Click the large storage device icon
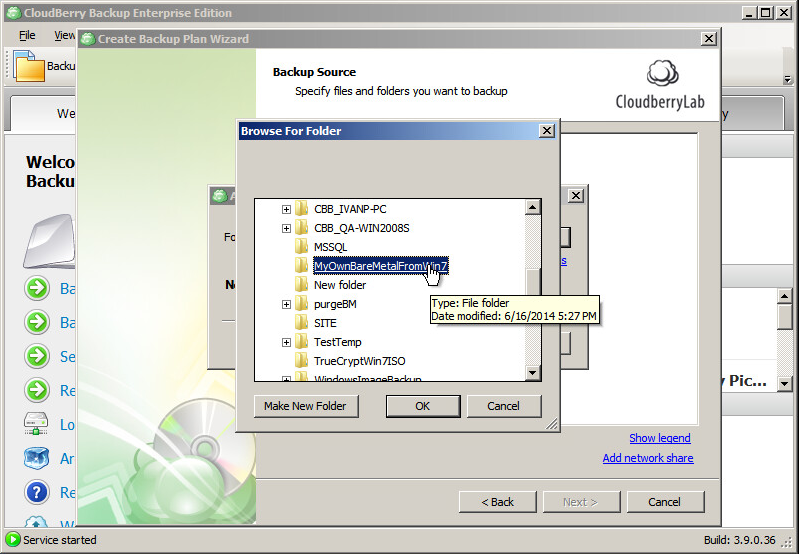 [50, 241]
